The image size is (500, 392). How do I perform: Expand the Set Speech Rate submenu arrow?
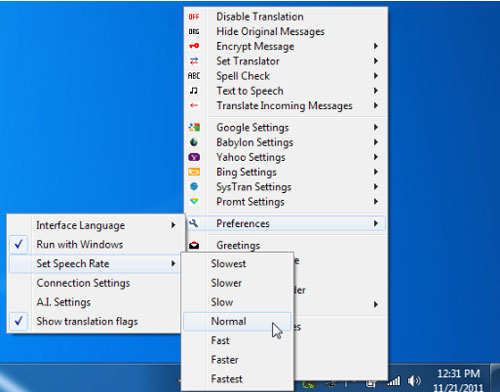(x=173, y=263)
